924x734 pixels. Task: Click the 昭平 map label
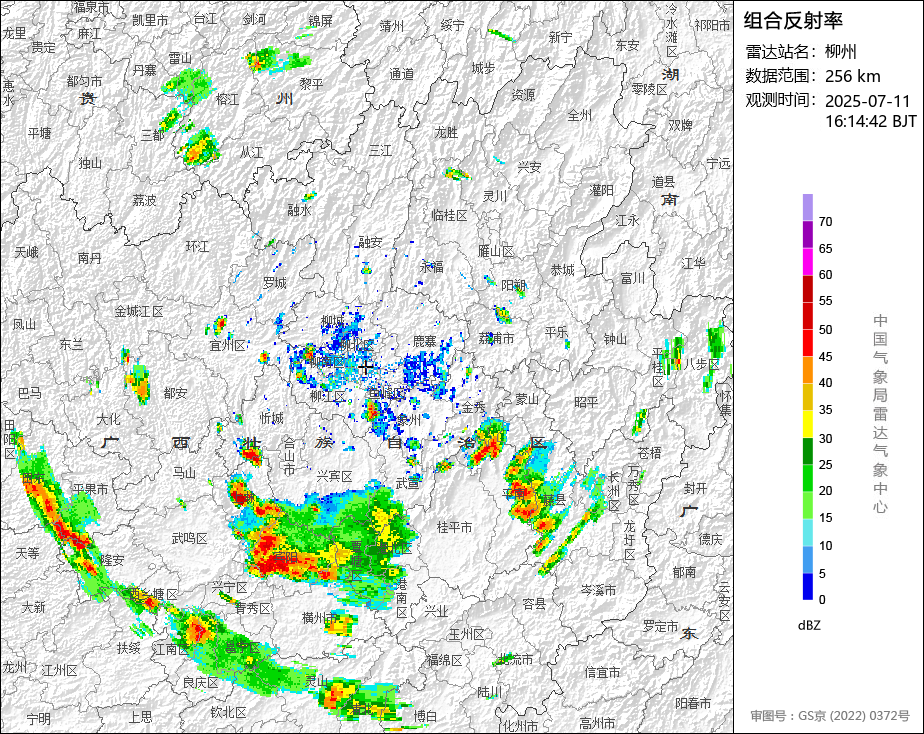586,402
